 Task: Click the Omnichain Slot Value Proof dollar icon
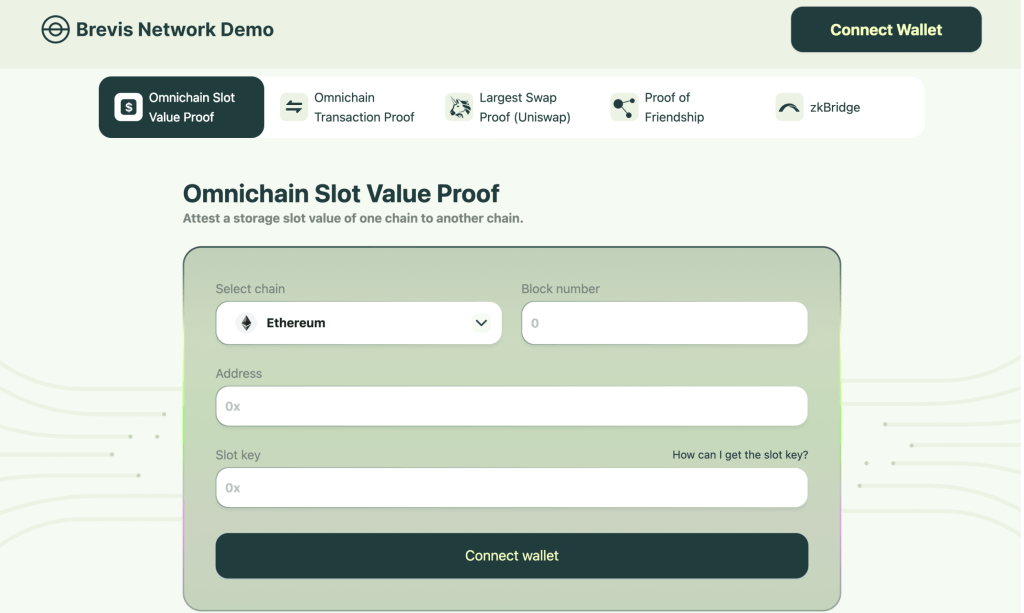coord(128,107)
